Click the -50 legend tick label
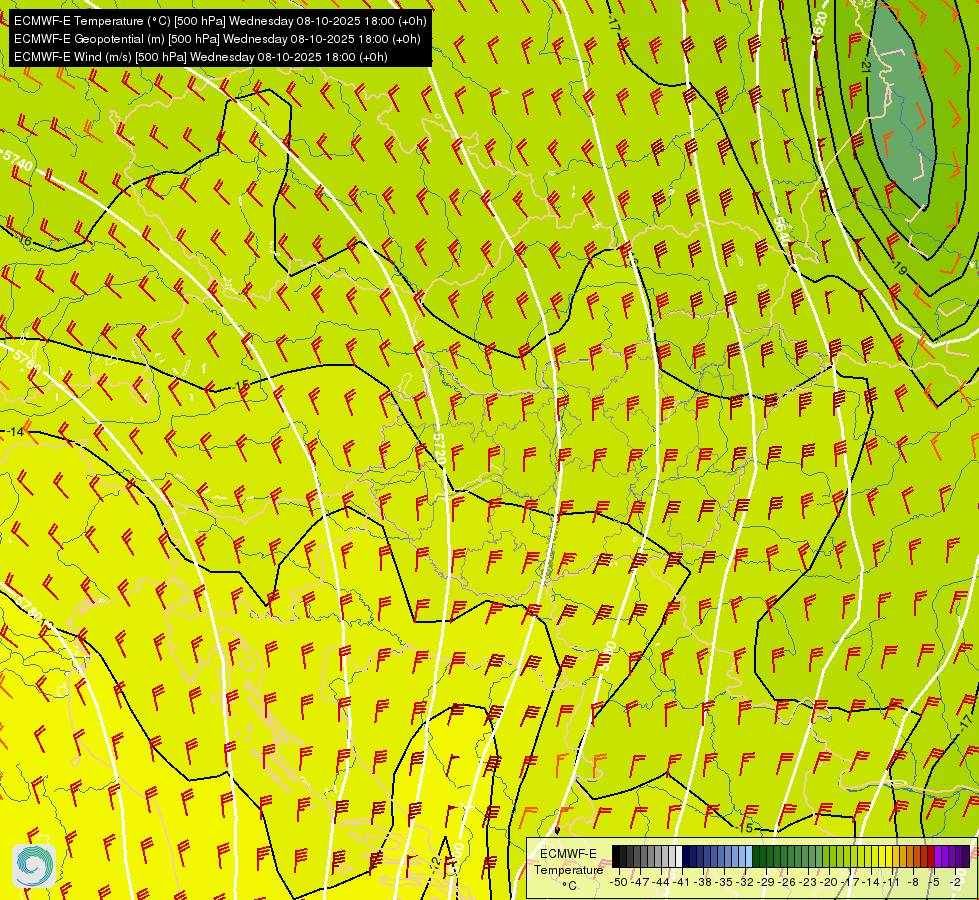Image resolution: width=979 pixels, height=900 pixels. click(x=619, y=882)
